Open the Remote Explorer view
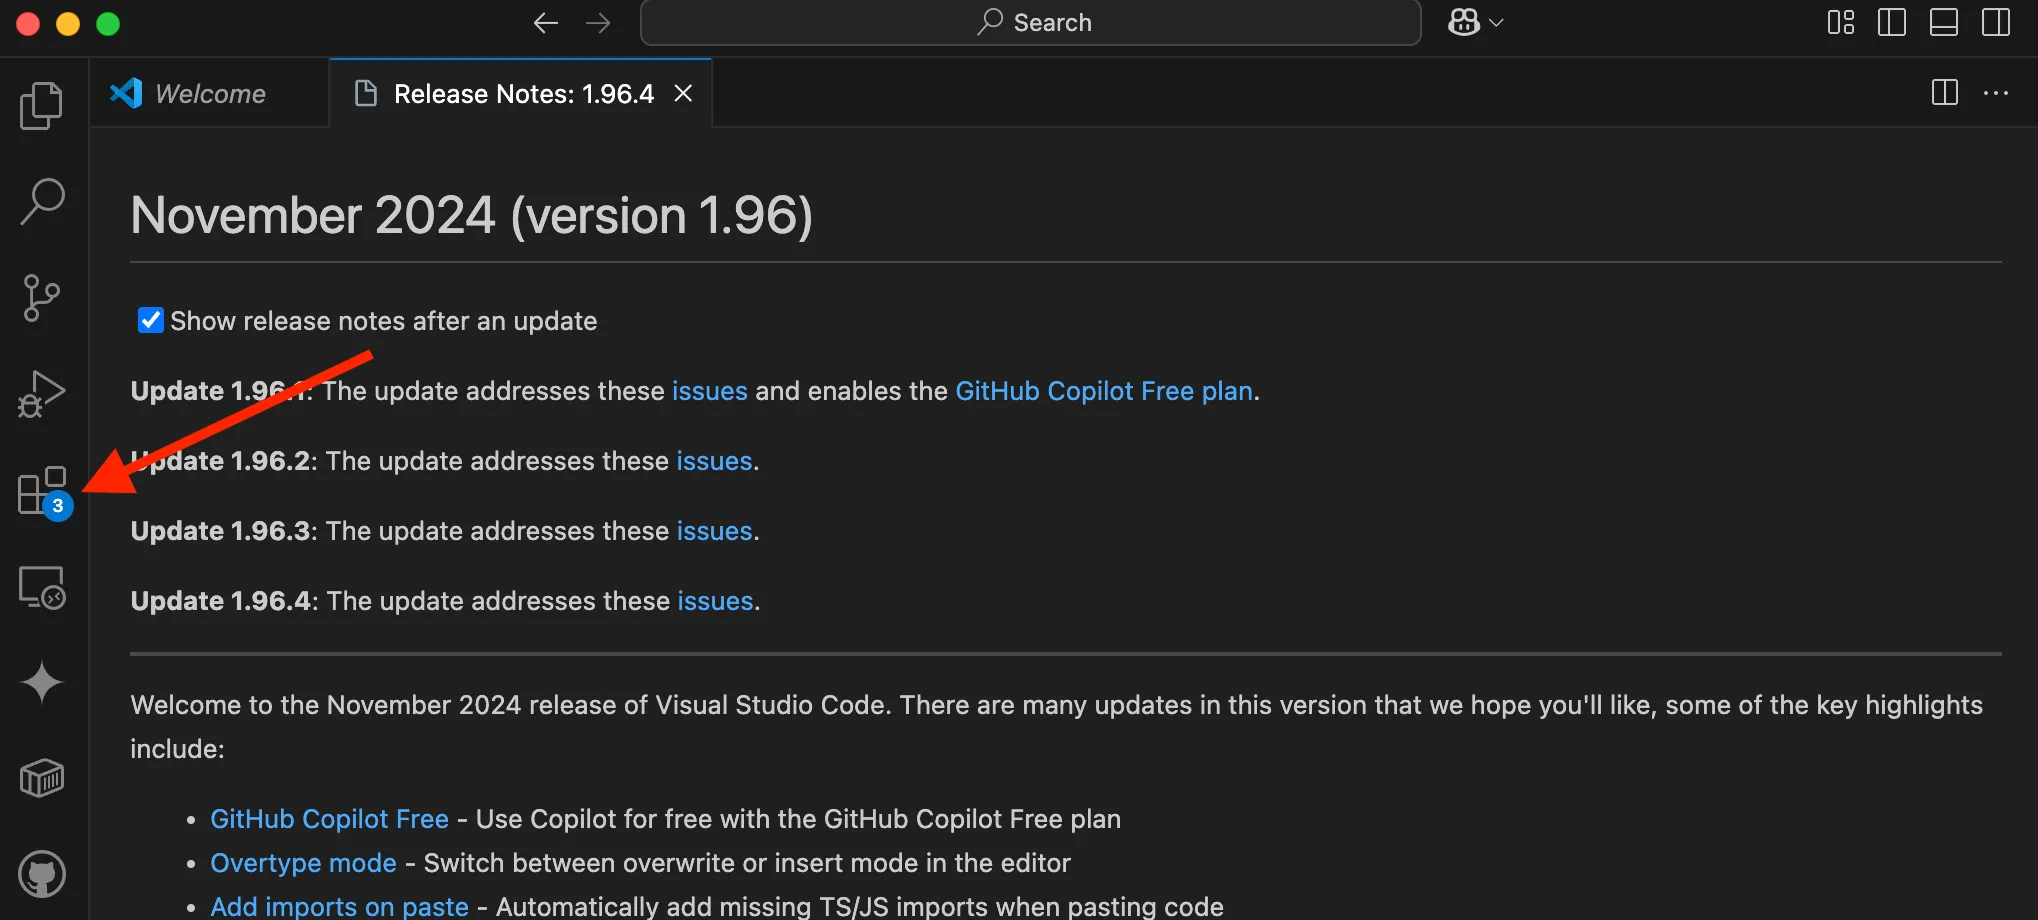This screenshot has height=920, width=2038. tap(42, 587)
